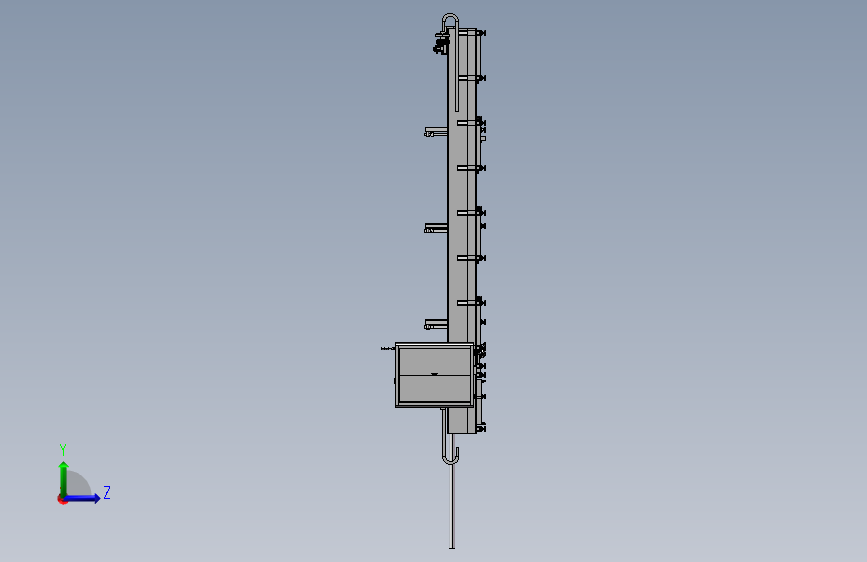Click the red origin ball of the orientation triad

click(62, 499)
